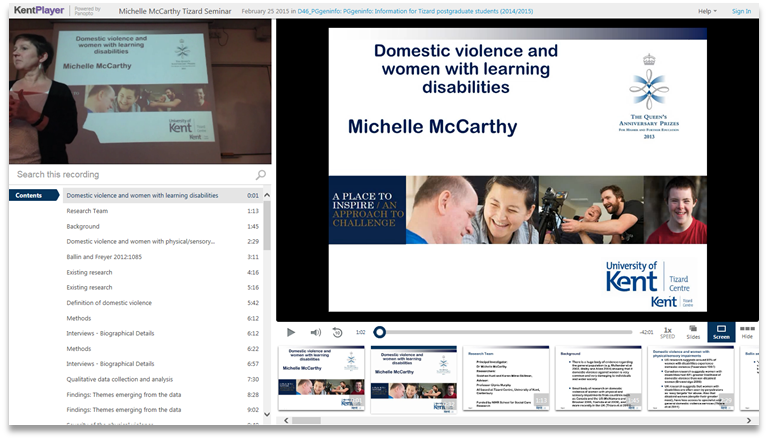Click the KentPlayer logo
This screenshot has width=768, height=440.
[39, 10]
